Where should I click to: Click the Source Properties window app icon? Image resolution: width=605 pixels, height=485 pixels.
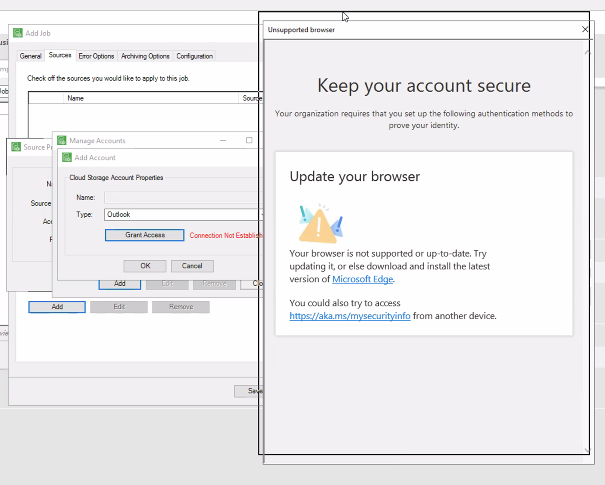(x=16, y=147)
